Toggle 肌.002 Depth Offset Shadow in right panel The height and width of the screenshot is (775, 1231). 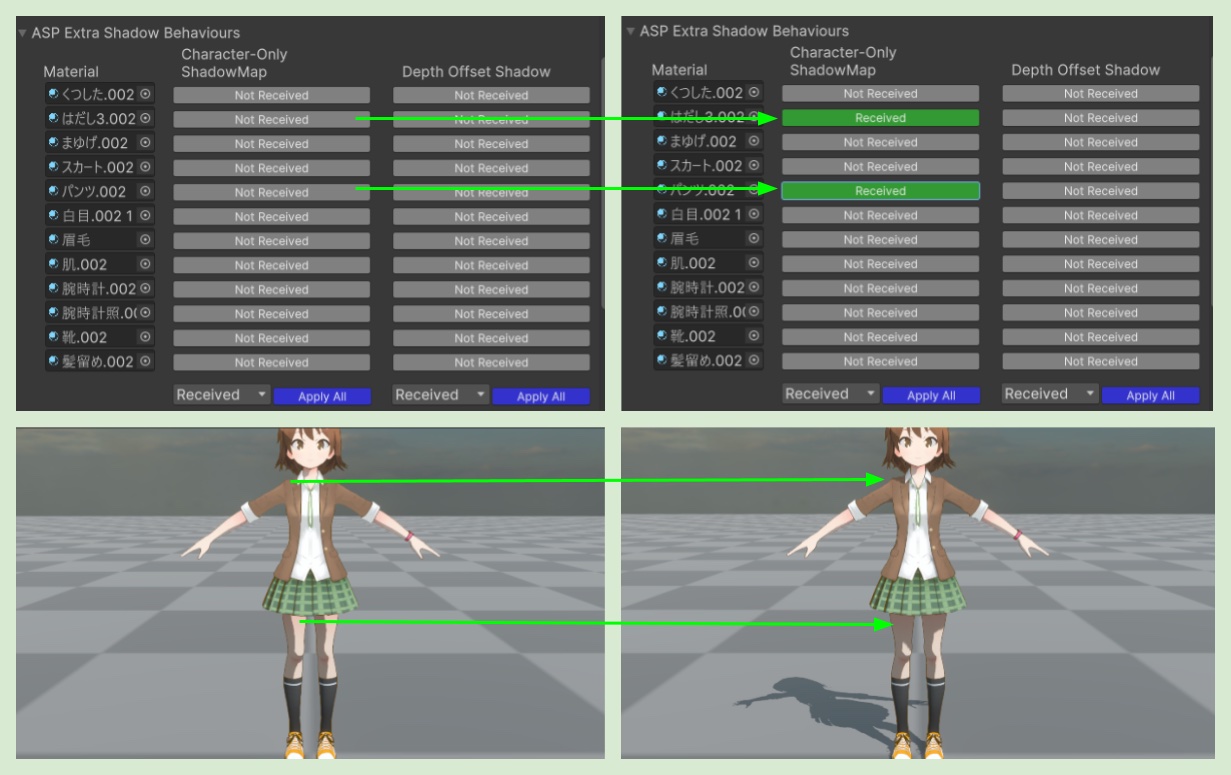1100,264
